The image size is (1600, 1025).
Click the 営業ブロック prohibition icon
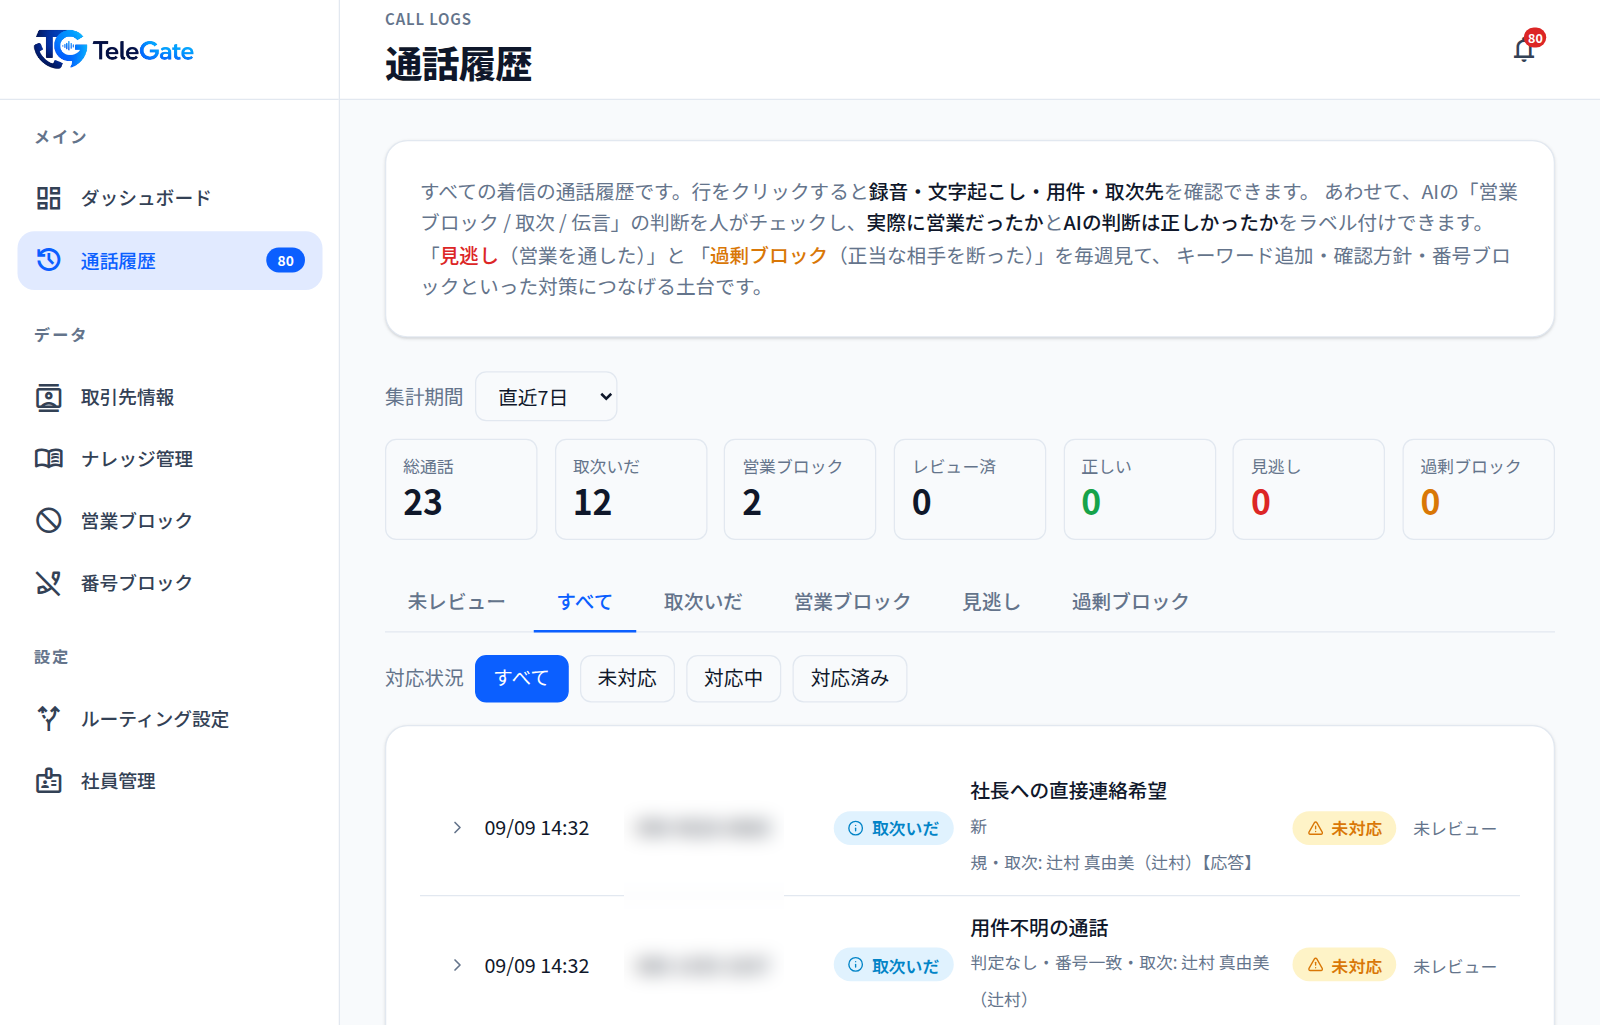(x=49, y=520)
